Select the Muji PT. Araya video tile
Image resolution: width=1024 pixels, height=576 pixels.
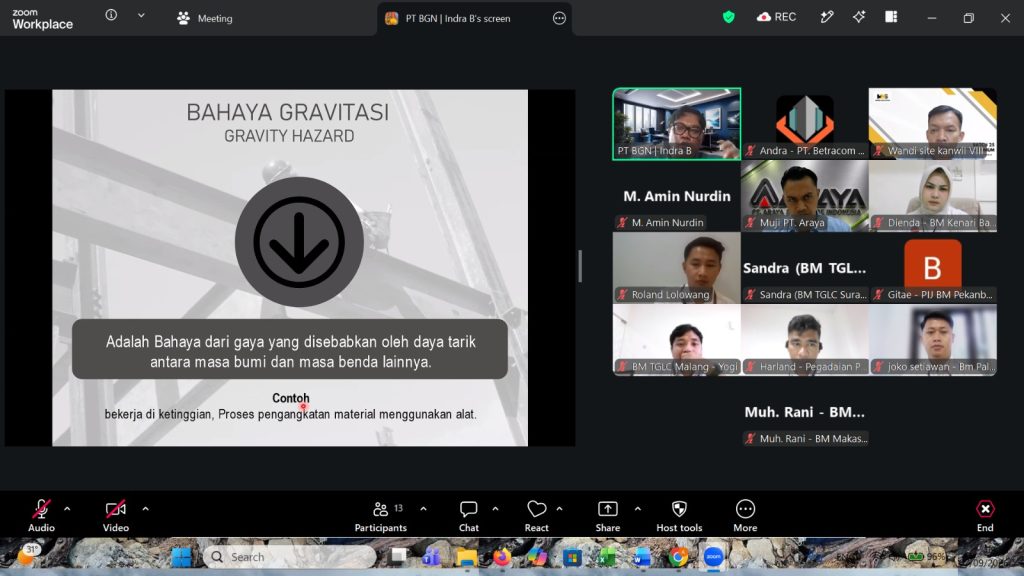(805, 196)
